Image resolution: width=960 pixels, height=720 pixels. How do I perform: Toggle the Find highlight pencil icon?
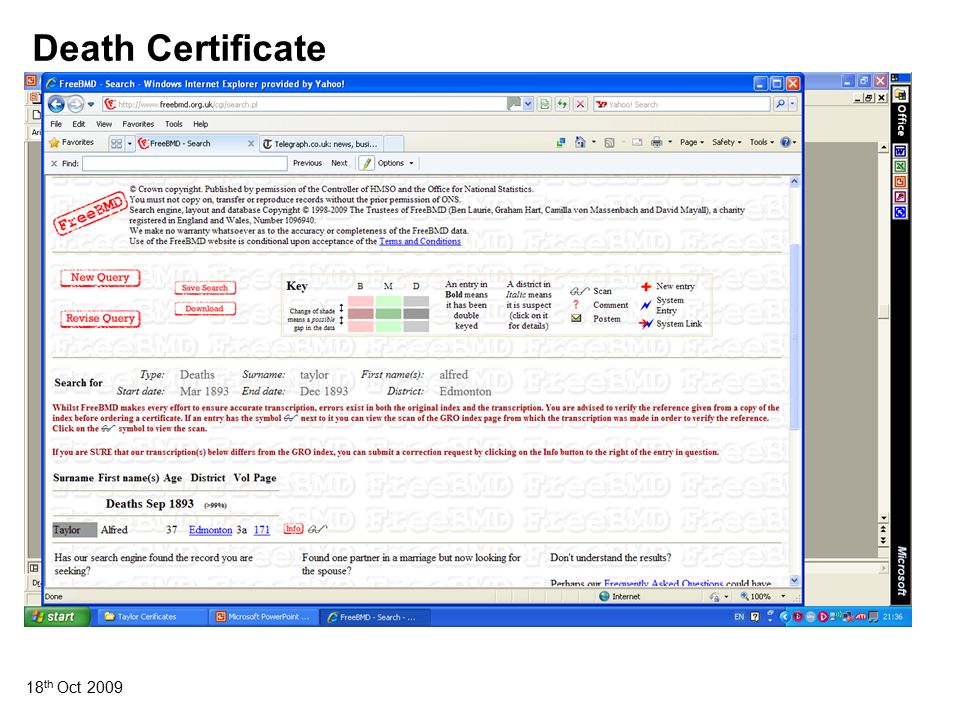tap(366, 163)
